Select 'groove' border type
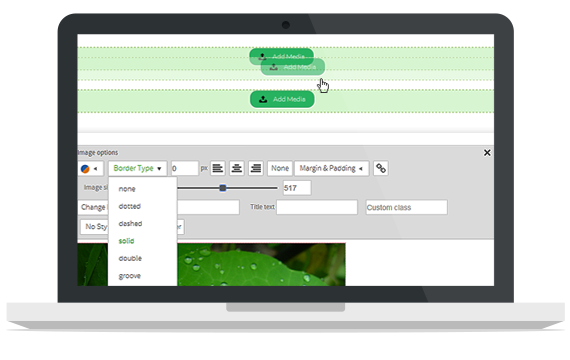Viewport: 570px width, 360px height. pos(129,276)
